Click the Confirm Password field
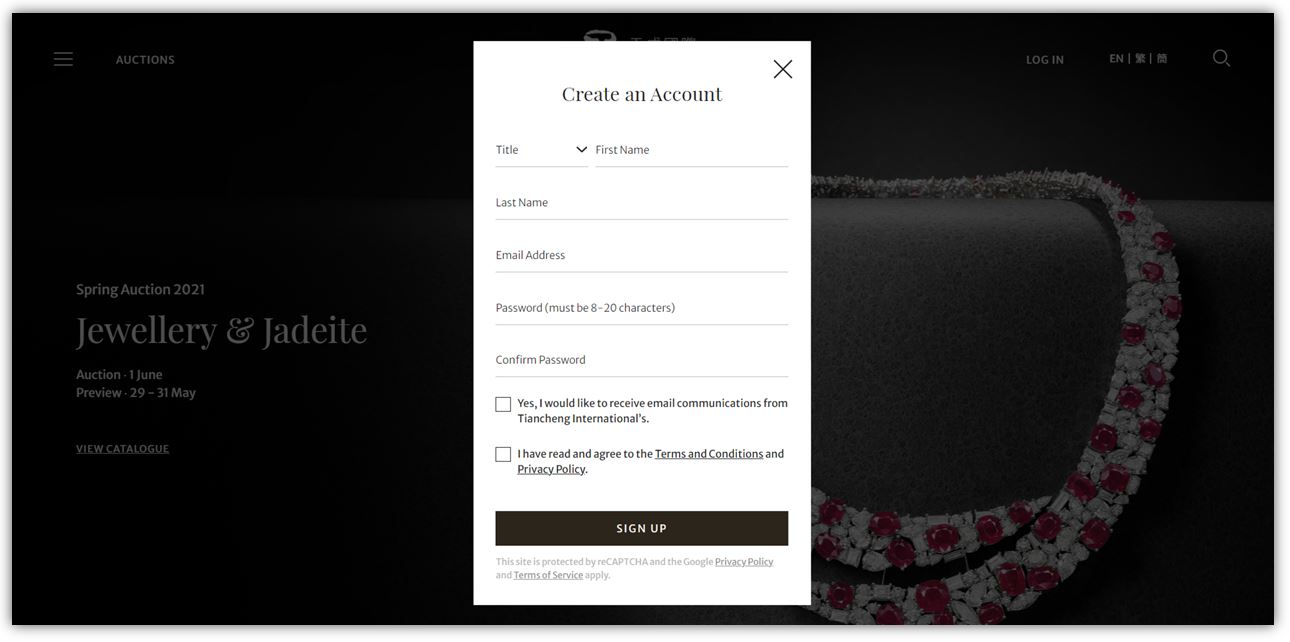1290x642 pixels. coord(642,360)
